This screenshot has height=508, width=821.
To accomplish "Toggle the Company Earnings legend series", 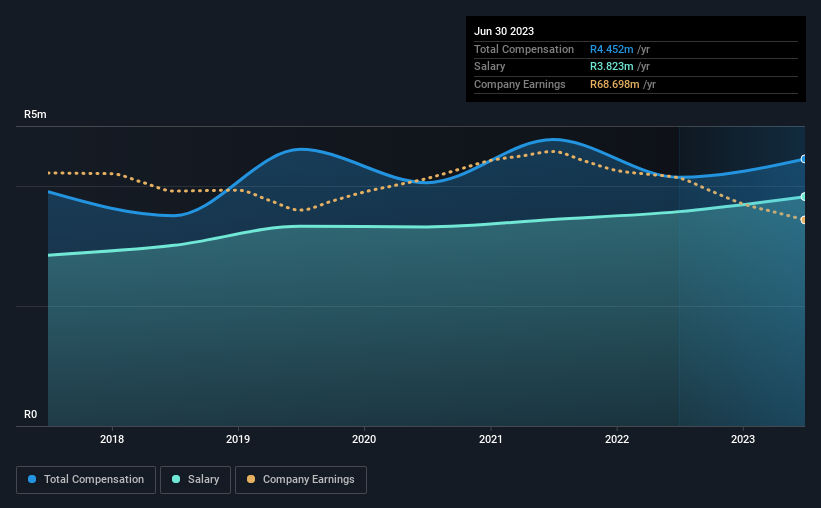I will pyautogui.click(x=301, y=480).
